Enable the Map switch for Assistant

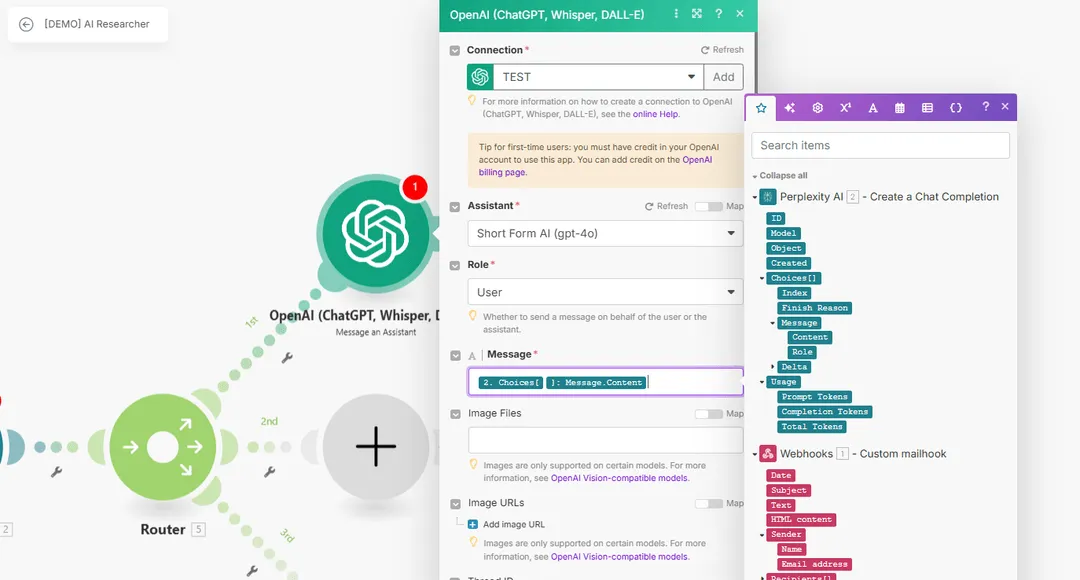(709, 207)
